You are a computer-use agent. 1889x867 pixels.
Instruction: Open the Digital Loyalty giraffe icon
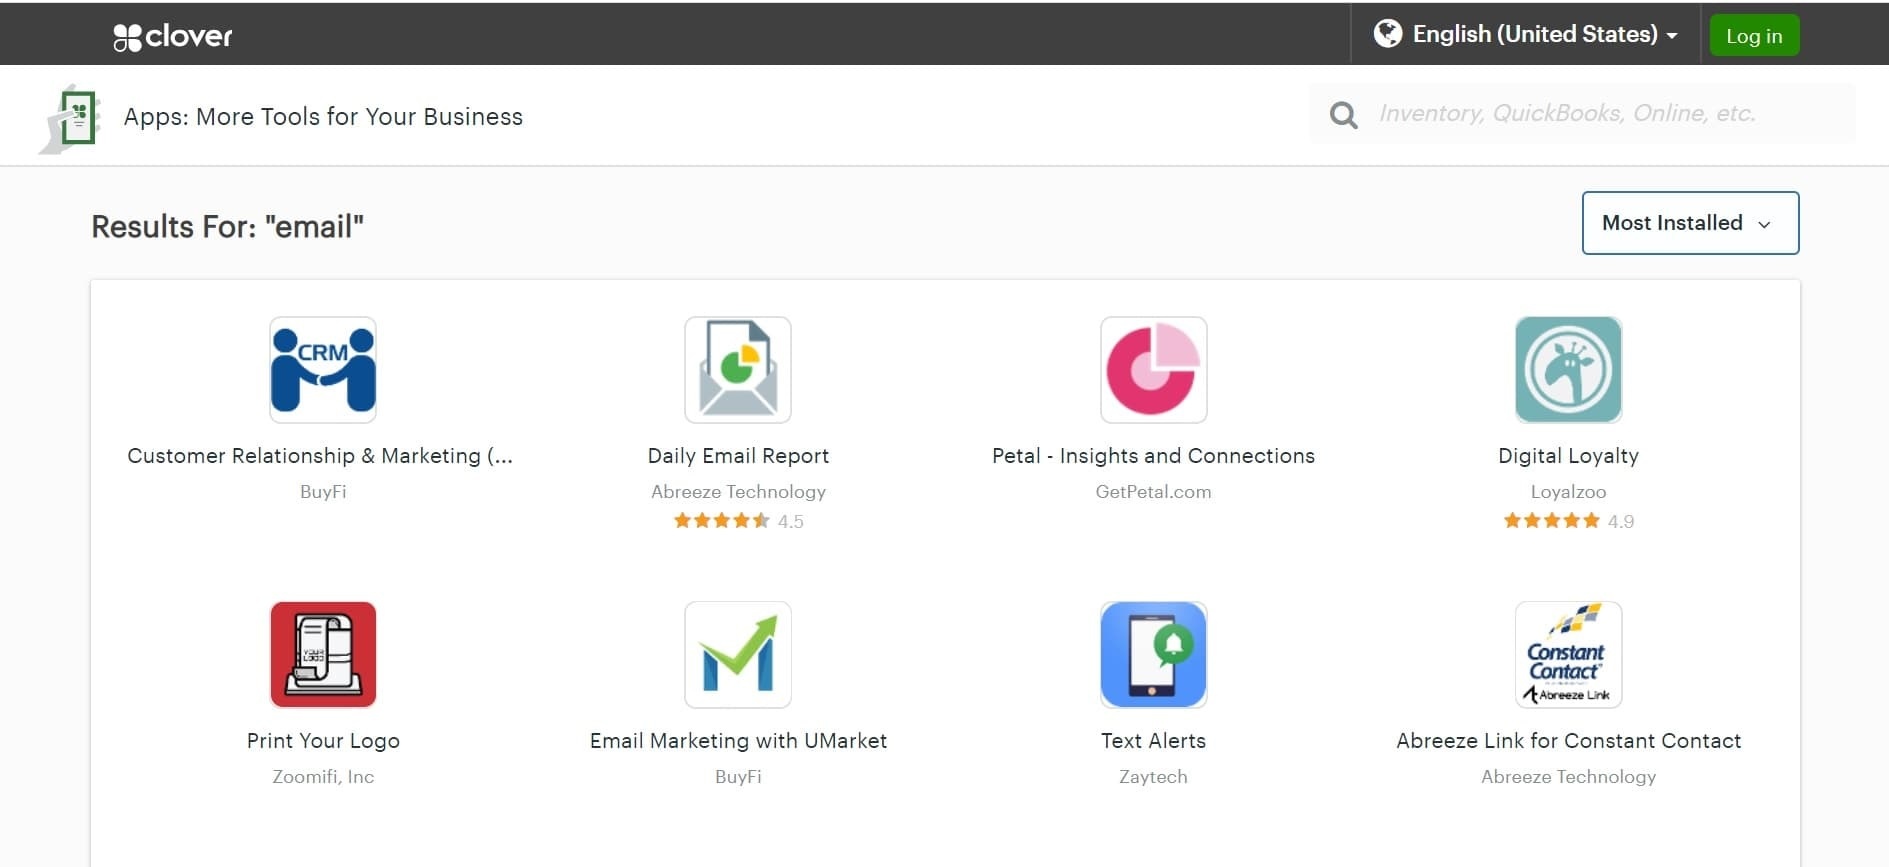[x=1568, y=370]
